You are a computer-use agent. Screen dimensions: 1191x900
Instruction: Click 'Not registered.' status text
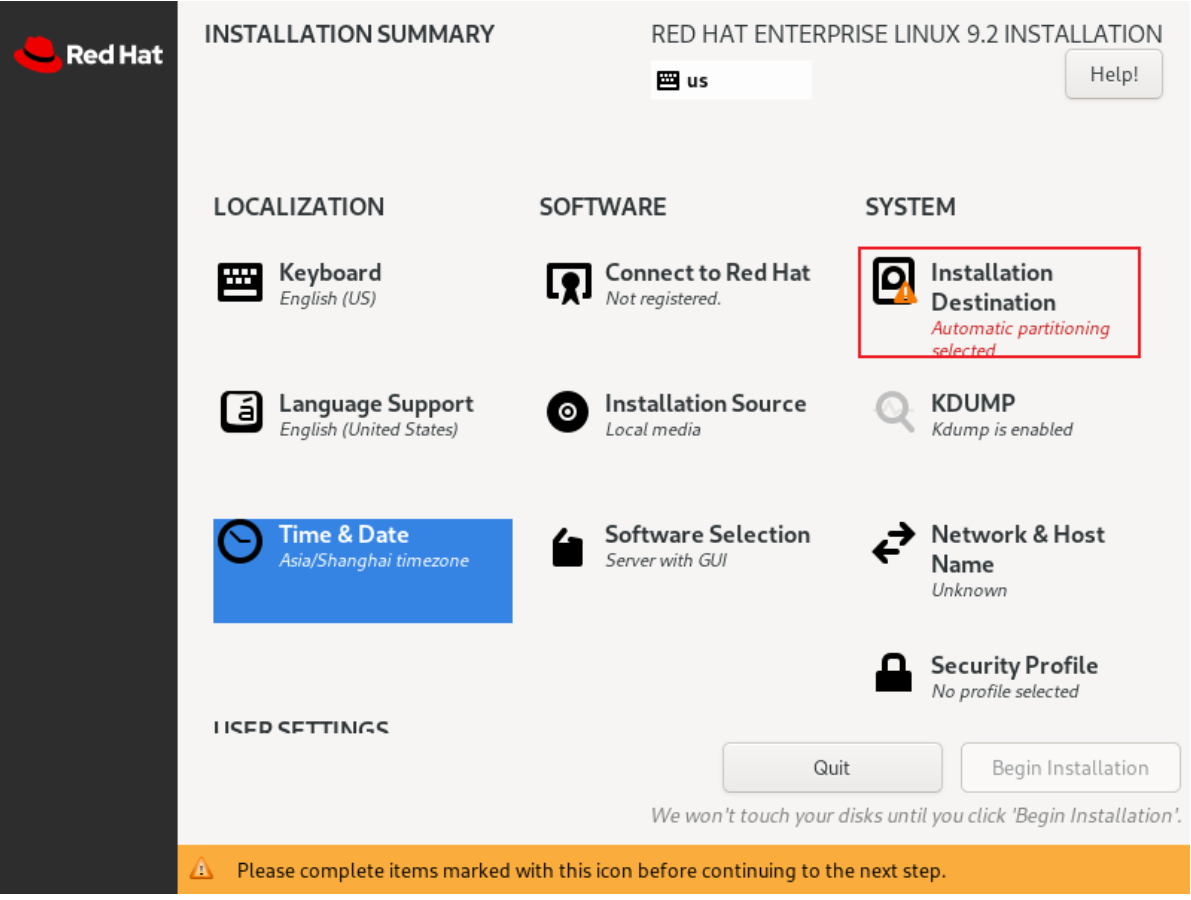663,298
